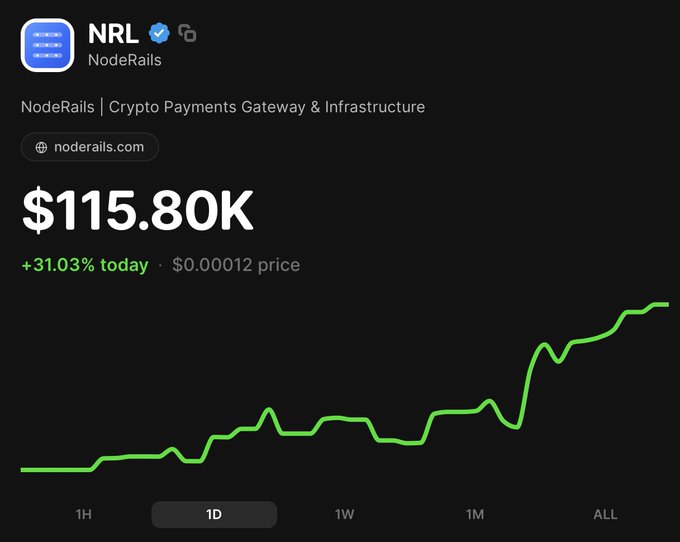Switch chart to 1W range

[345, 514]
